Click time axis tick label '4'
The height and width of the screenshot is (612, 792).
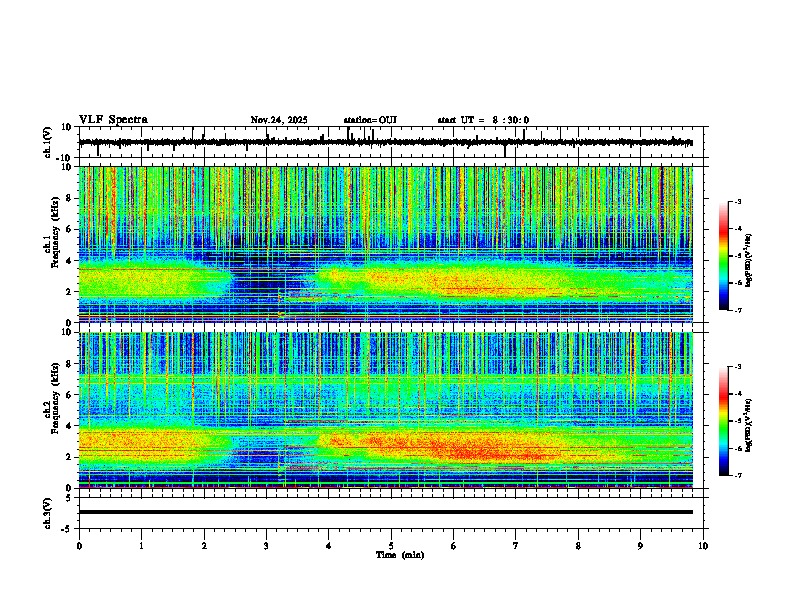329,546
